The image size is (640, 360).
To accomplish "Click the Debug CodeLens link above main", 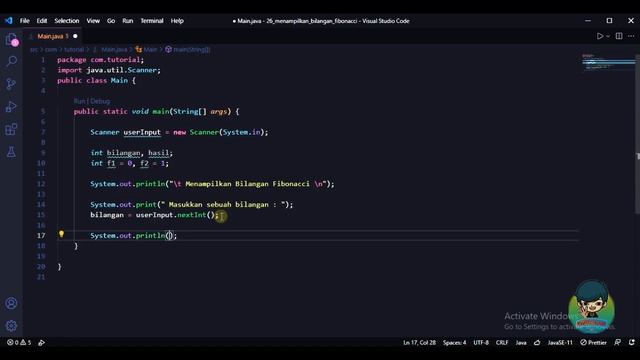I will (100, 101).
